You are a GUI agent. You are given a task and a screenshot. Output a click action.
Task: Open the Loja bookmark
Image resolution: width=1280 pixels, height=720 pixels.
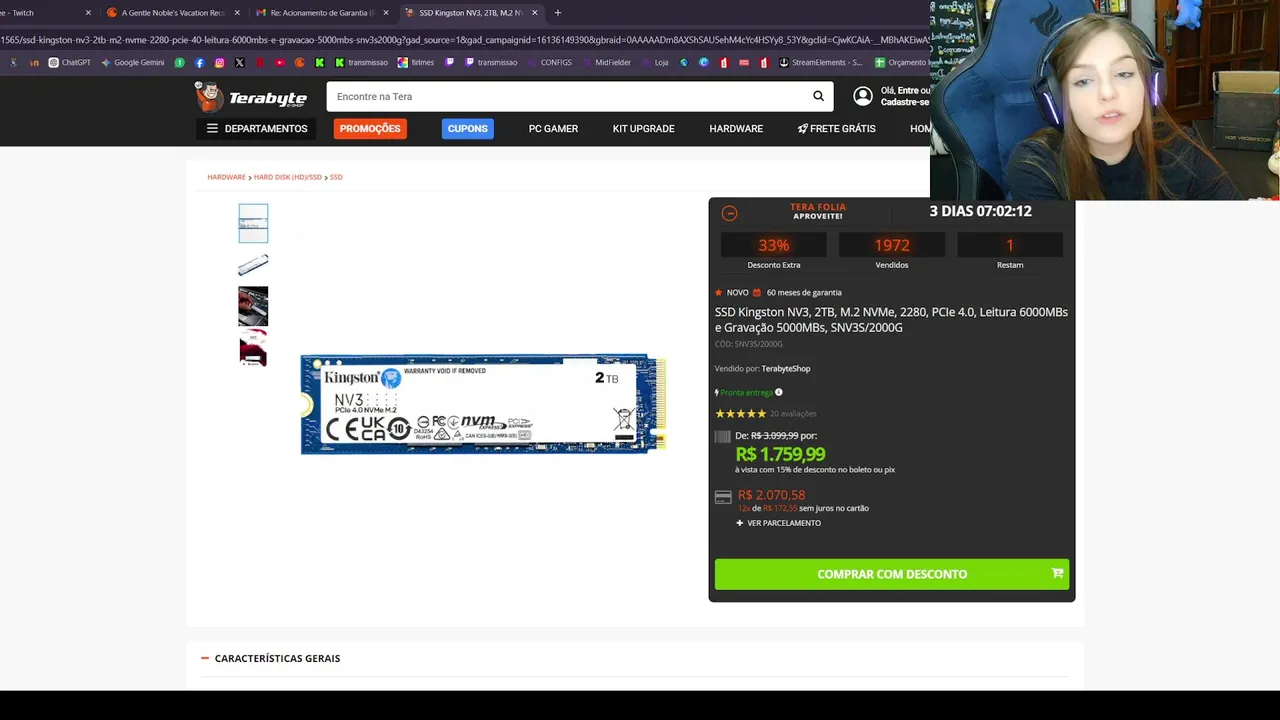pyautogui.click(x=655, y=62)
